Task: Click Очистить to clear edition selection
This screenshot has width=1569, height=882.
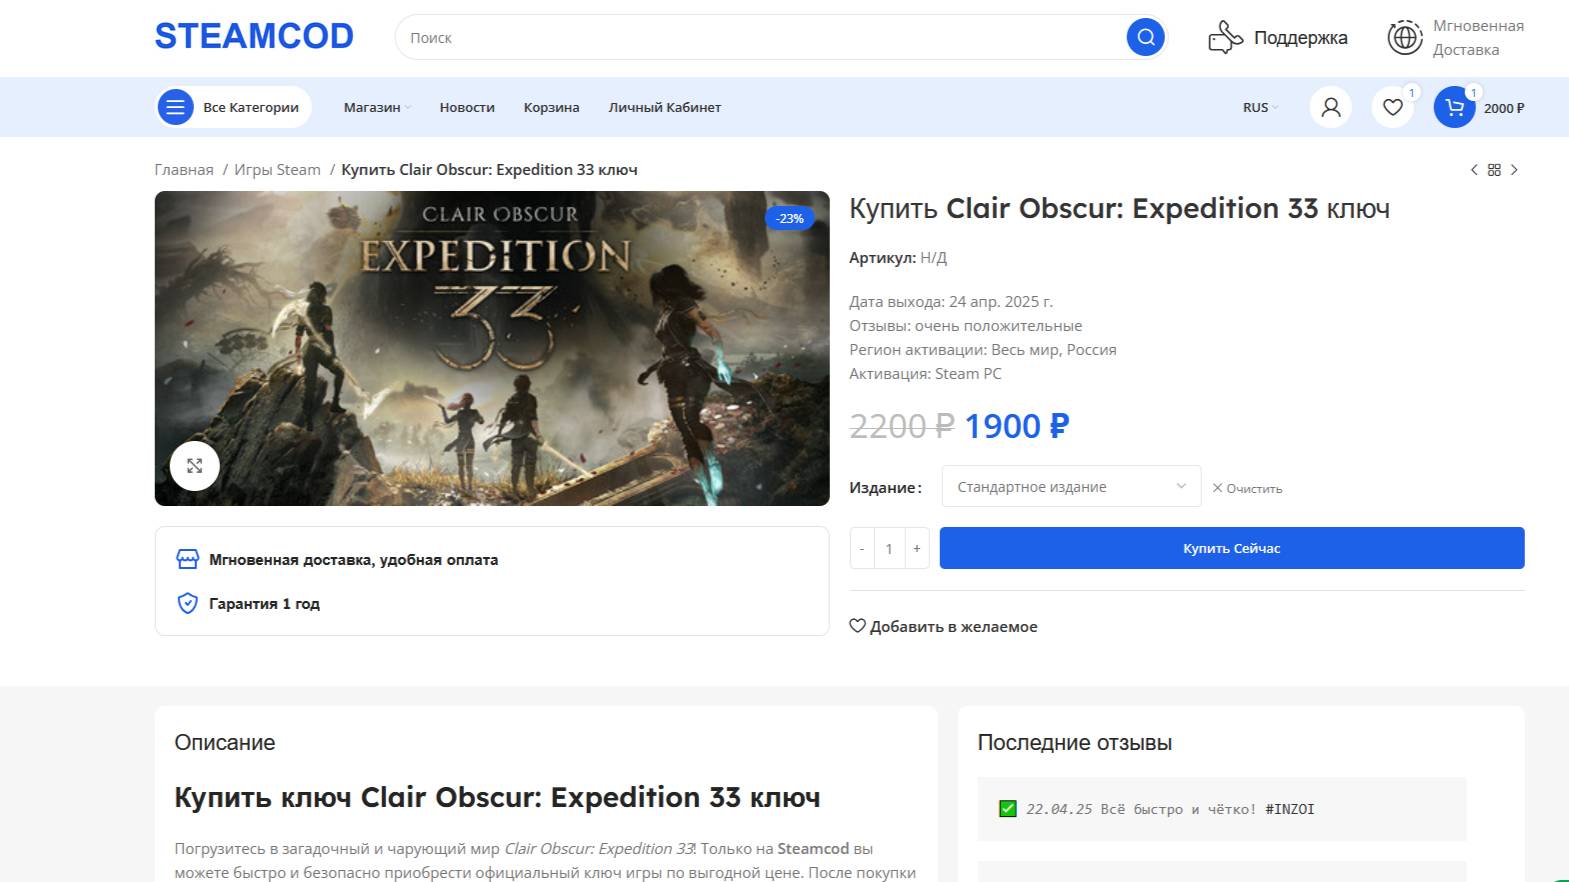Action: [x=1247, y=488]
